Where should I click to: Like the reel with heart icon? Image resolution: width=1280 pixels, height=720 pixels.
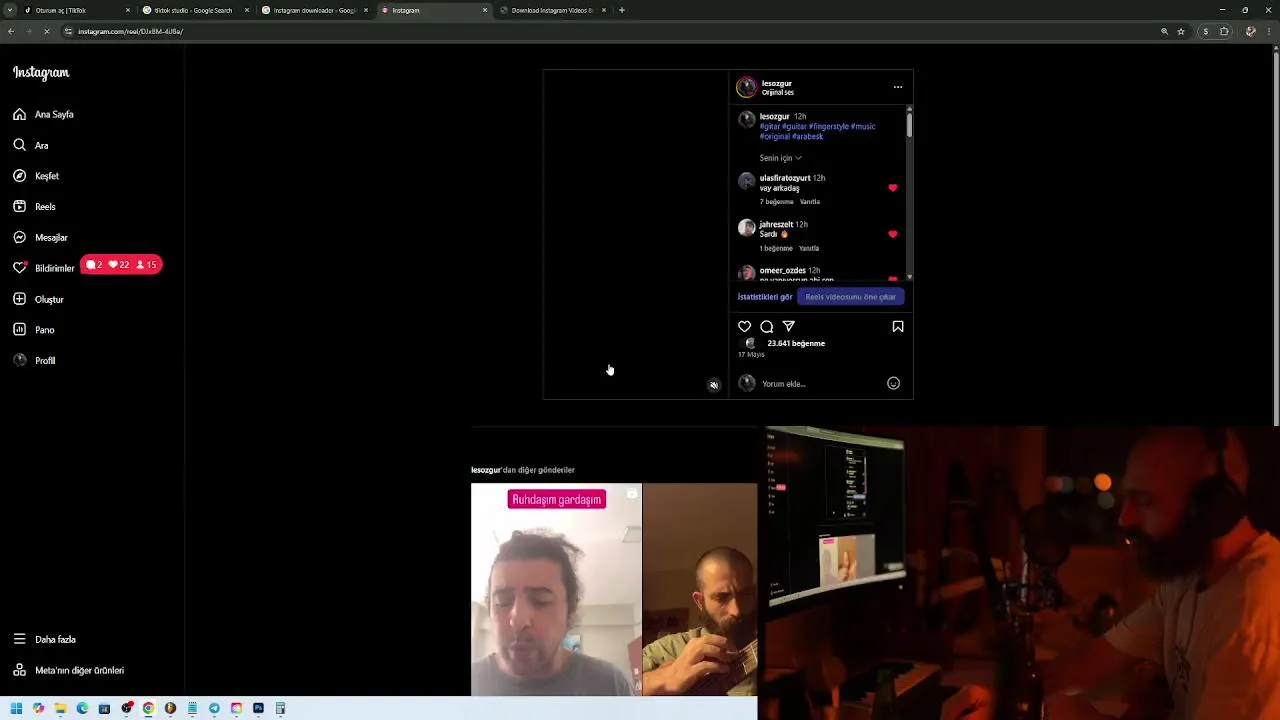pos(745,327)
